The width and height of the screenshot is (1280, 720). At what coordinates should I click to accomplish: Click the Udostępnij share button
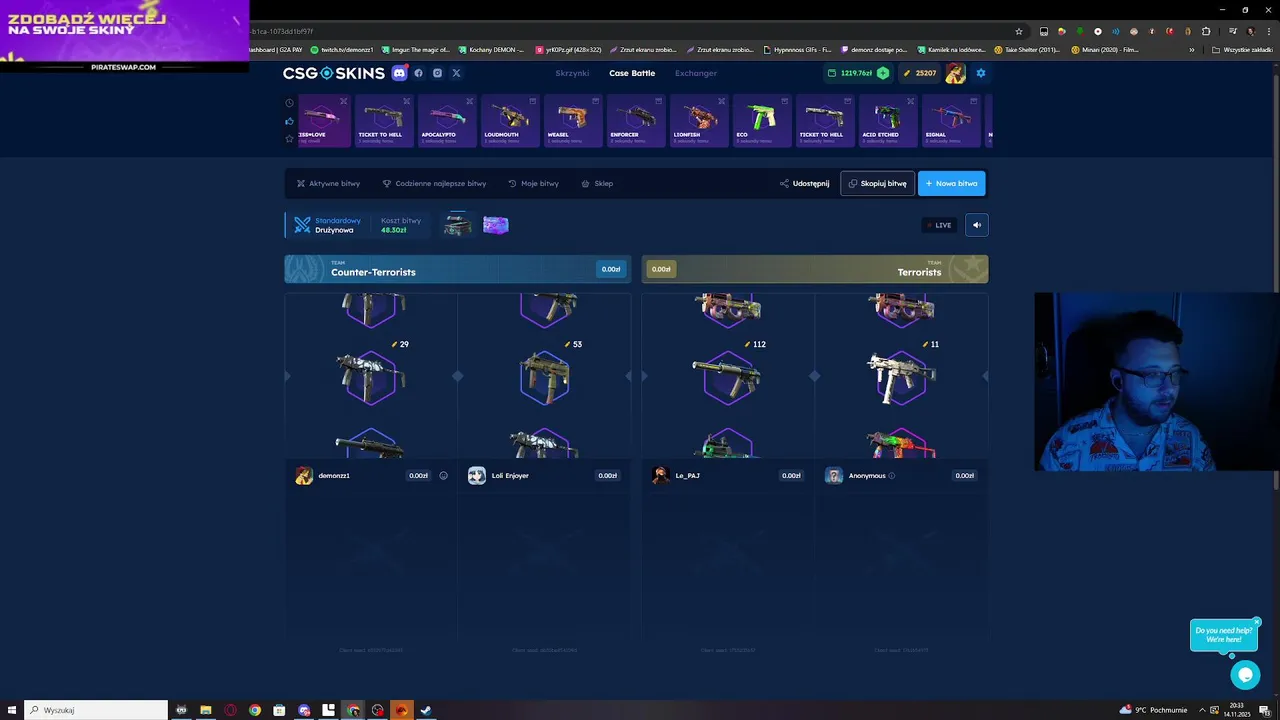[x=804, y=183]
